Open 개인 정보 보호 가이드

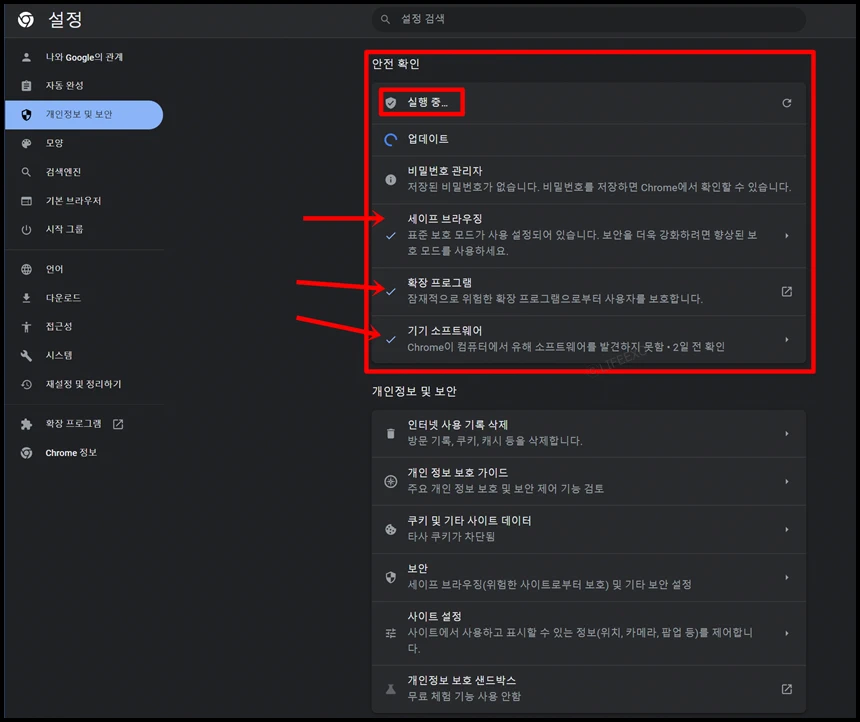pyautogui.click(x=589, y=481)
